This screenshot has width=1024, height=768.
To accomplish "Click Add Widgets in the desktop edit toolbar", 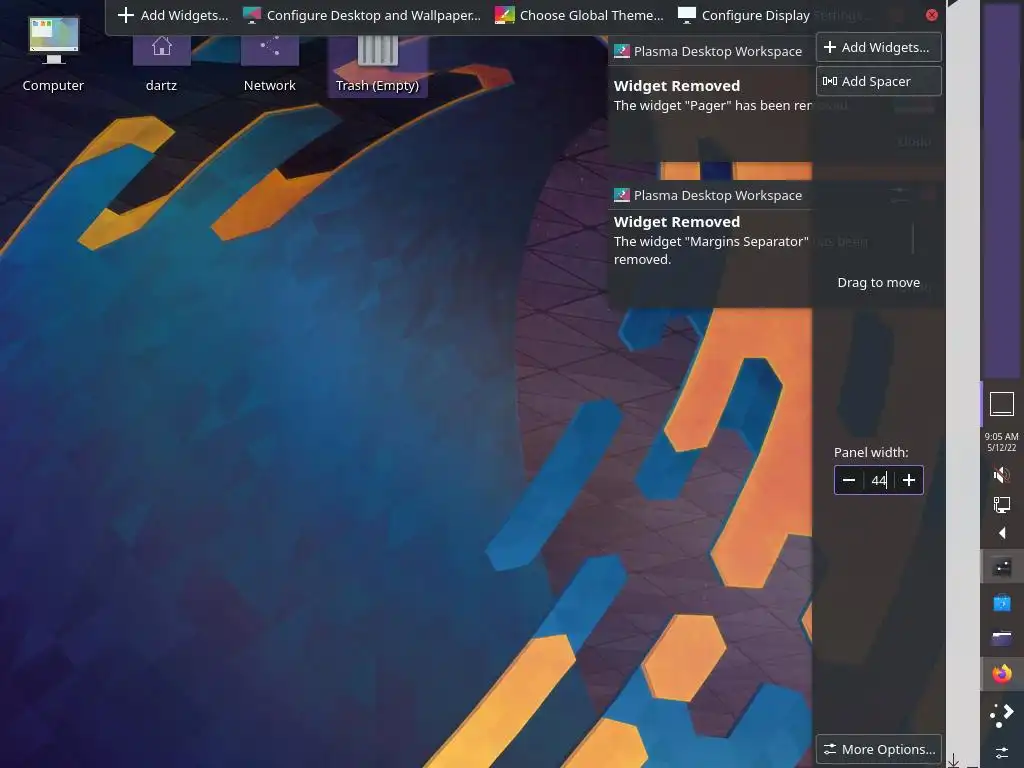I will [172, 15].
